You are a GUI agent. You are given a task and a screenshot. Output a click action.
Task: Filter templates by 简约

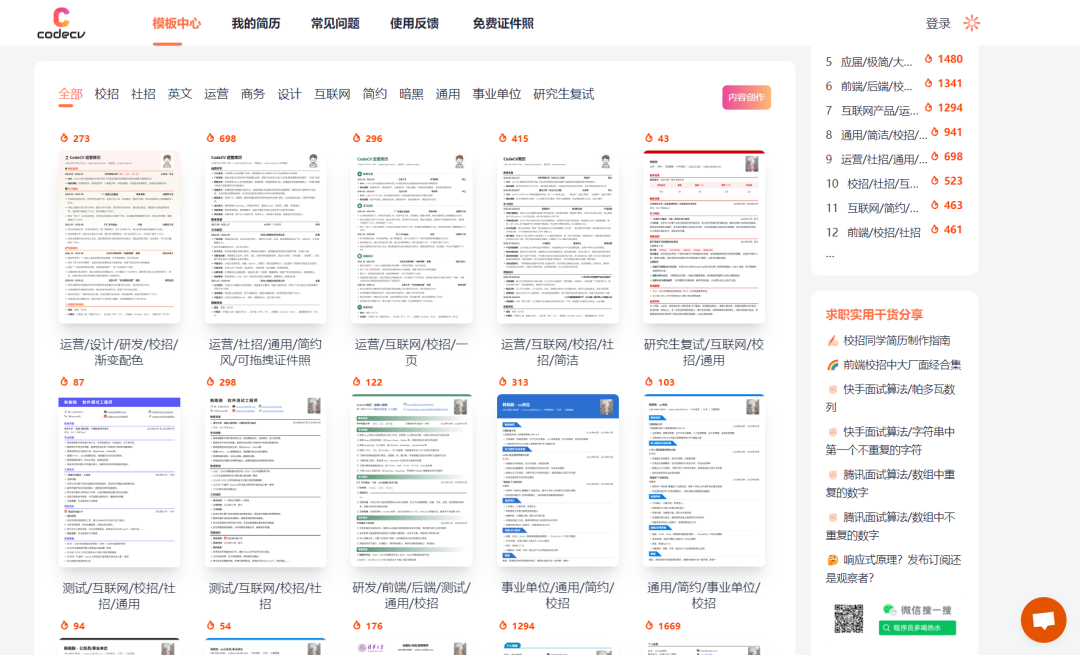pyautogui.click(x=375, y=94)
